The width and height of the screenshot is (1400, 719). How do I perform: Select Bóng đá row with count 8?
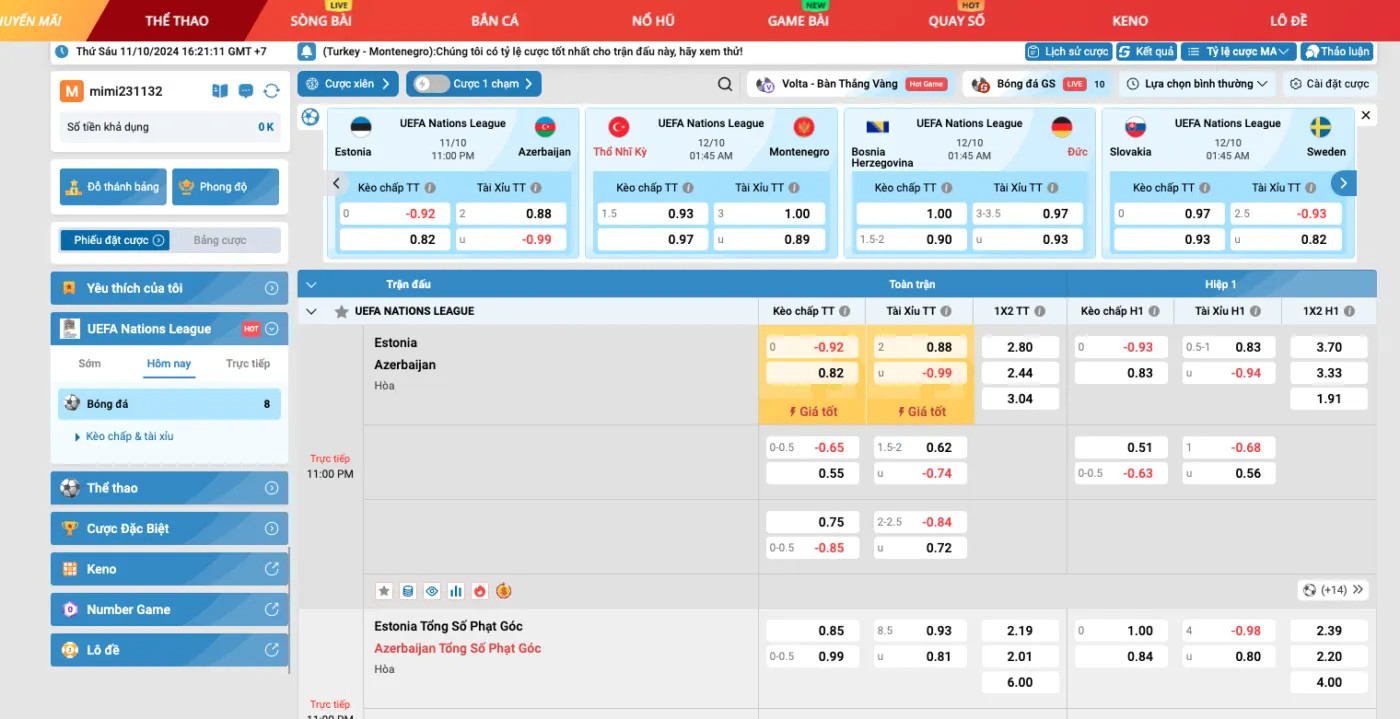[169, 404]
